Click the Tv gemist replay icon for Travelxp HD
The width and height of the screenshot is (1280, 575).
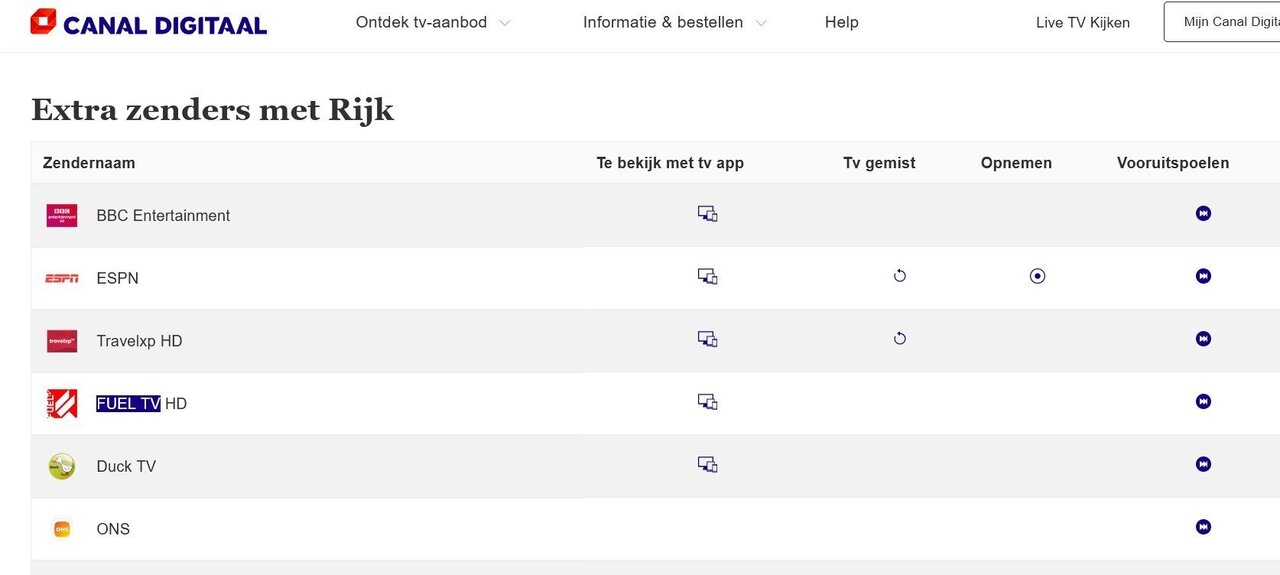(x=899, y=339)
